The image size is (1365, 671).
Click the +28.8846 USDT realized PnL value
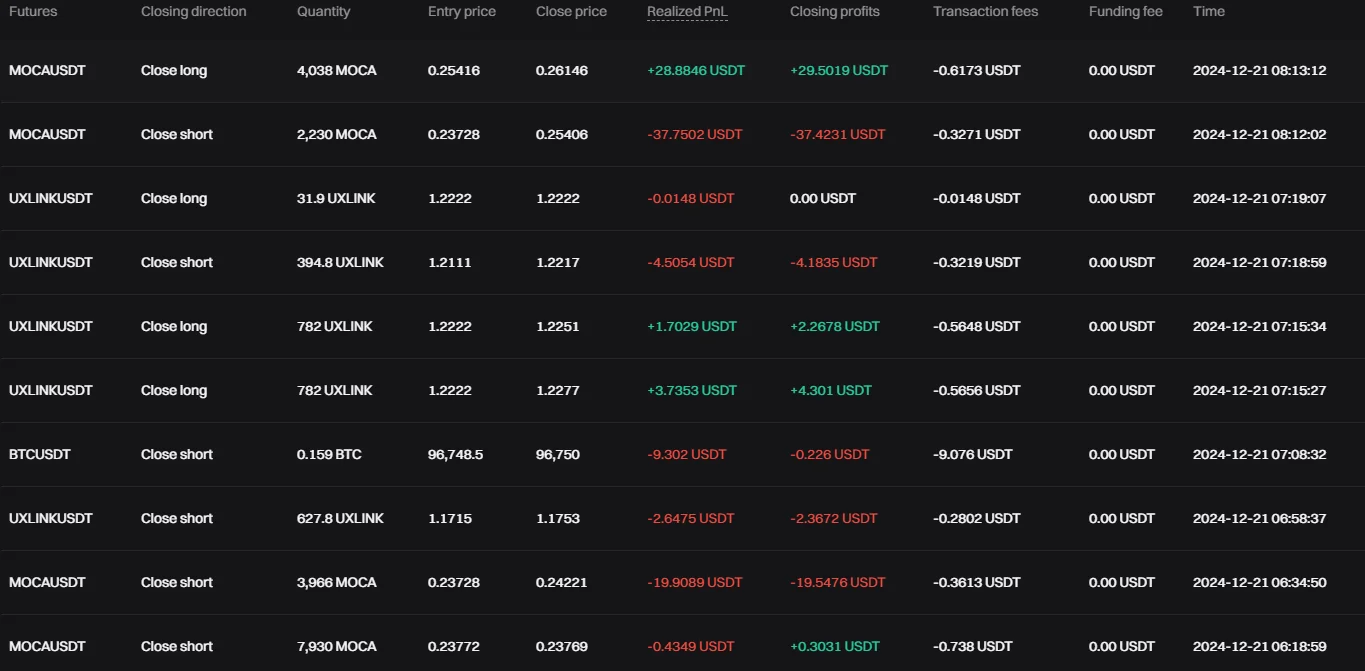tap(695, 71)
